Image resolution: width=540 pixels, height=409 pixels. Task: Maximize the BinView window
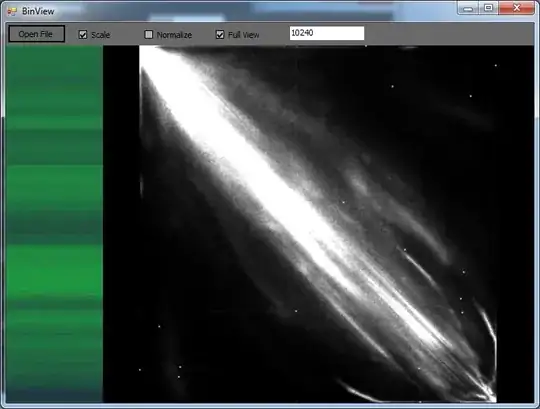(x=488, y=8)
